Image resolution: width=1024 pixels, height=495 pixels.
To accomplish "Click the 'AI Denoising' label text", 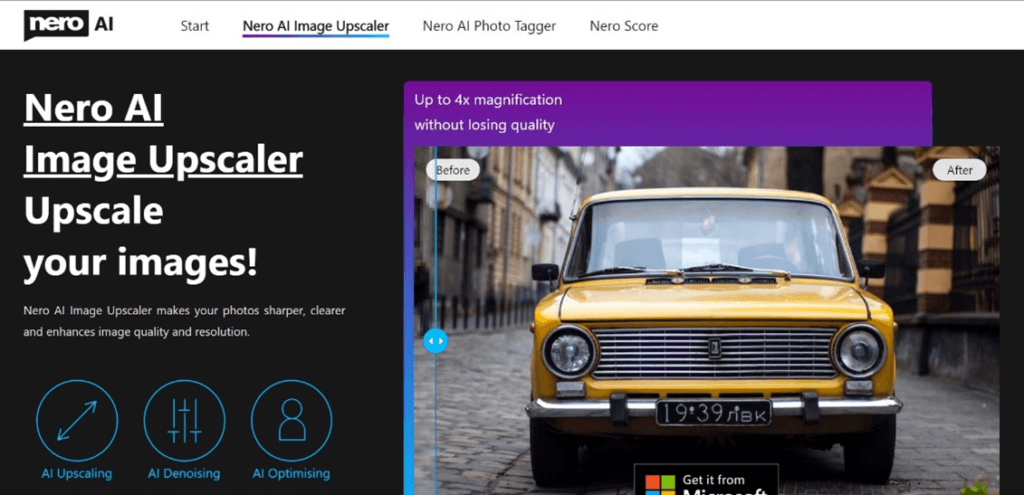I will (184, 473).
